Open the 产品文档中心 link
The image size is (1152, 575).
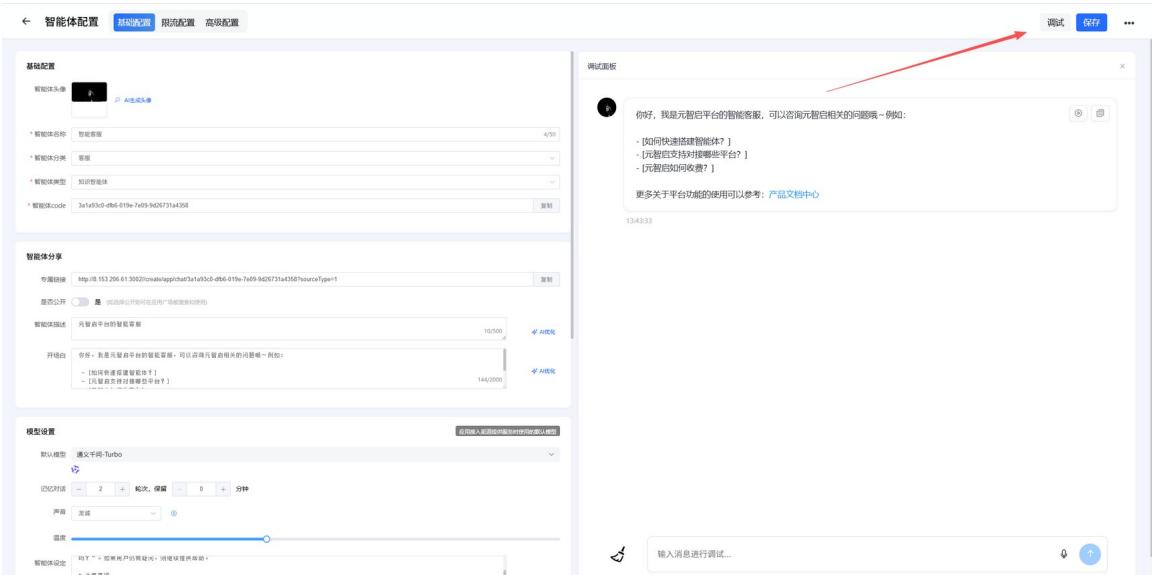pyautogui.click(x=793, y=194)
